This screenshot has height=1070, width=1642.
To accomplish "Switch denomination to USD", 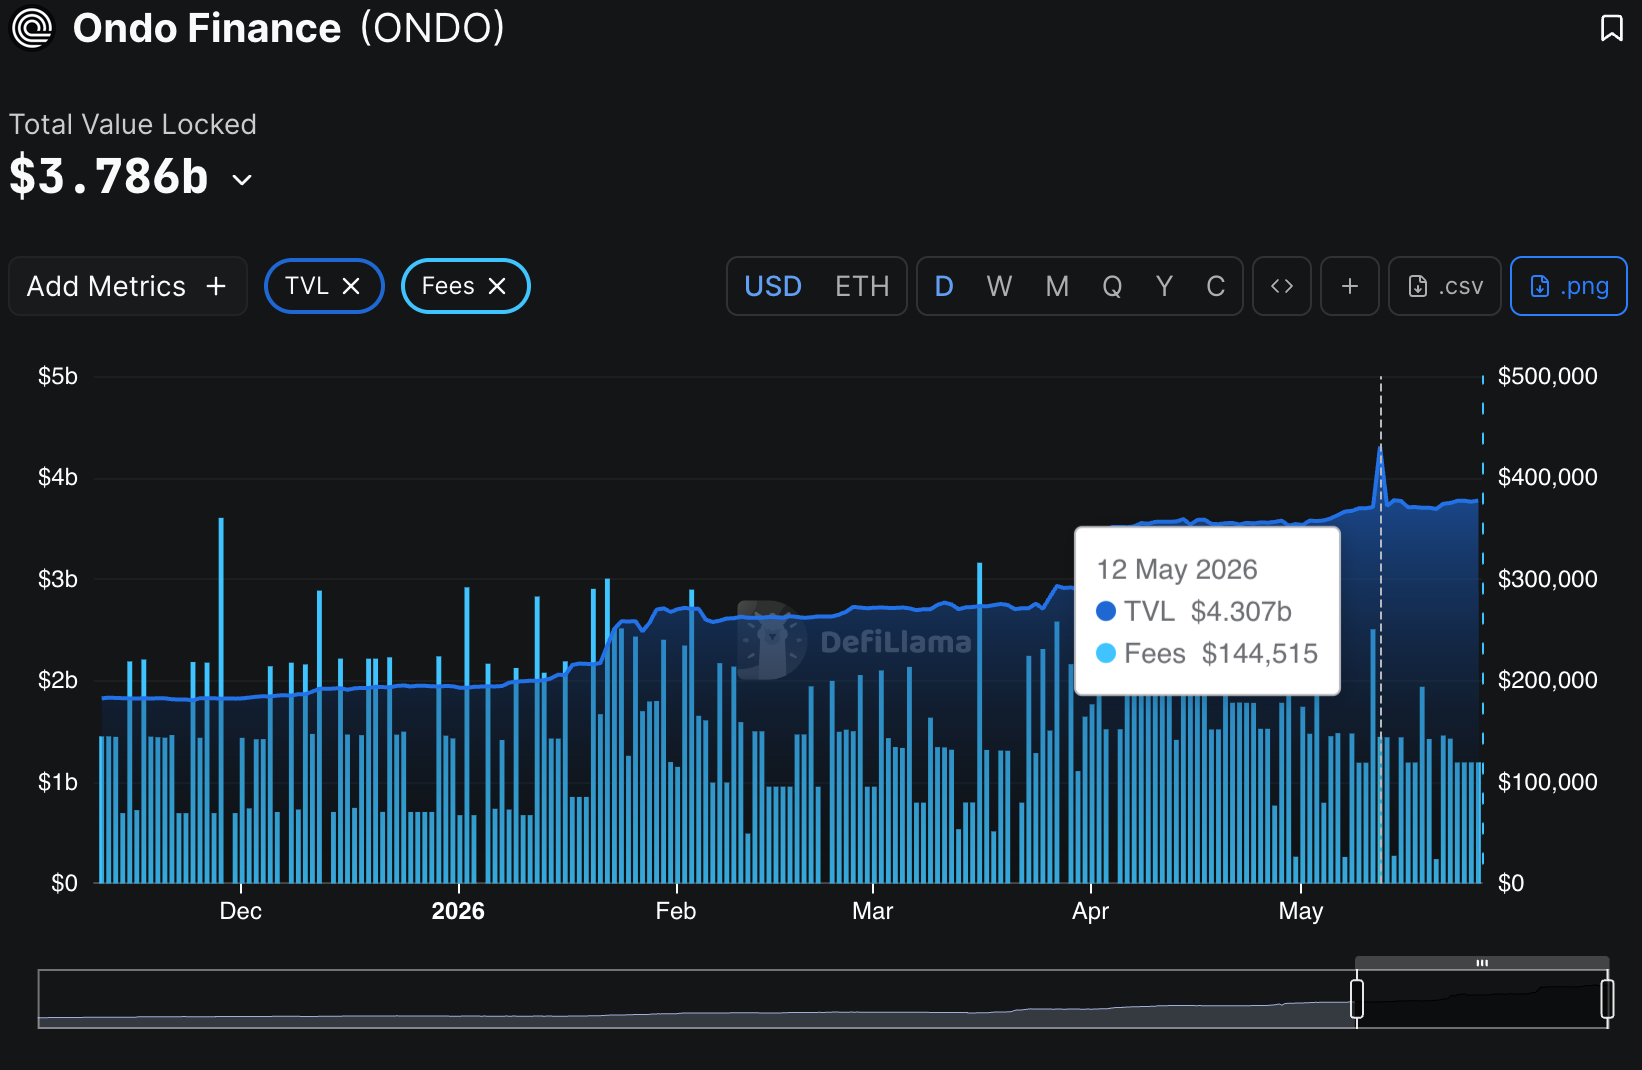I will 773,287.
